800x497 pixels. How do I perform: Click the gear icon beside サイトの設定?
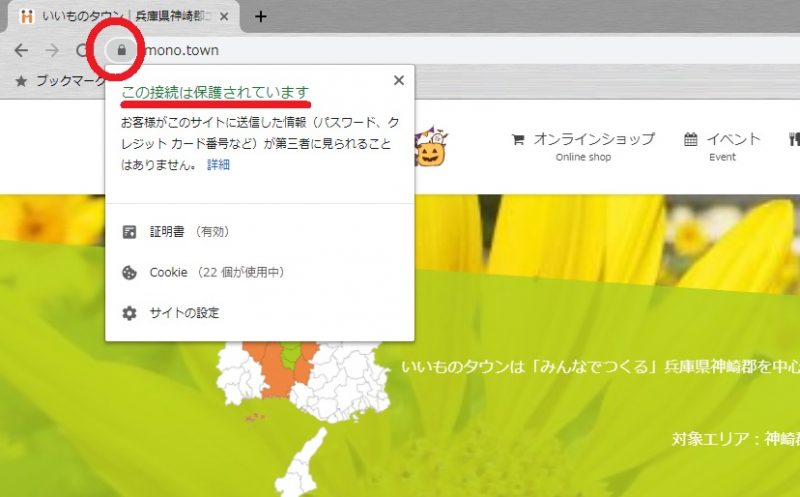click(x=129, y=313)
